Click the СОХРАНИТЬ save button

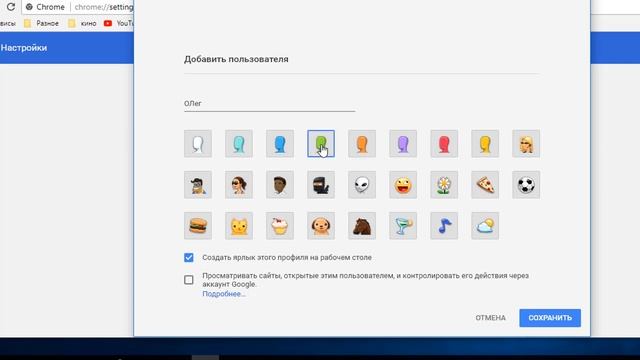(x=550, y=318)
